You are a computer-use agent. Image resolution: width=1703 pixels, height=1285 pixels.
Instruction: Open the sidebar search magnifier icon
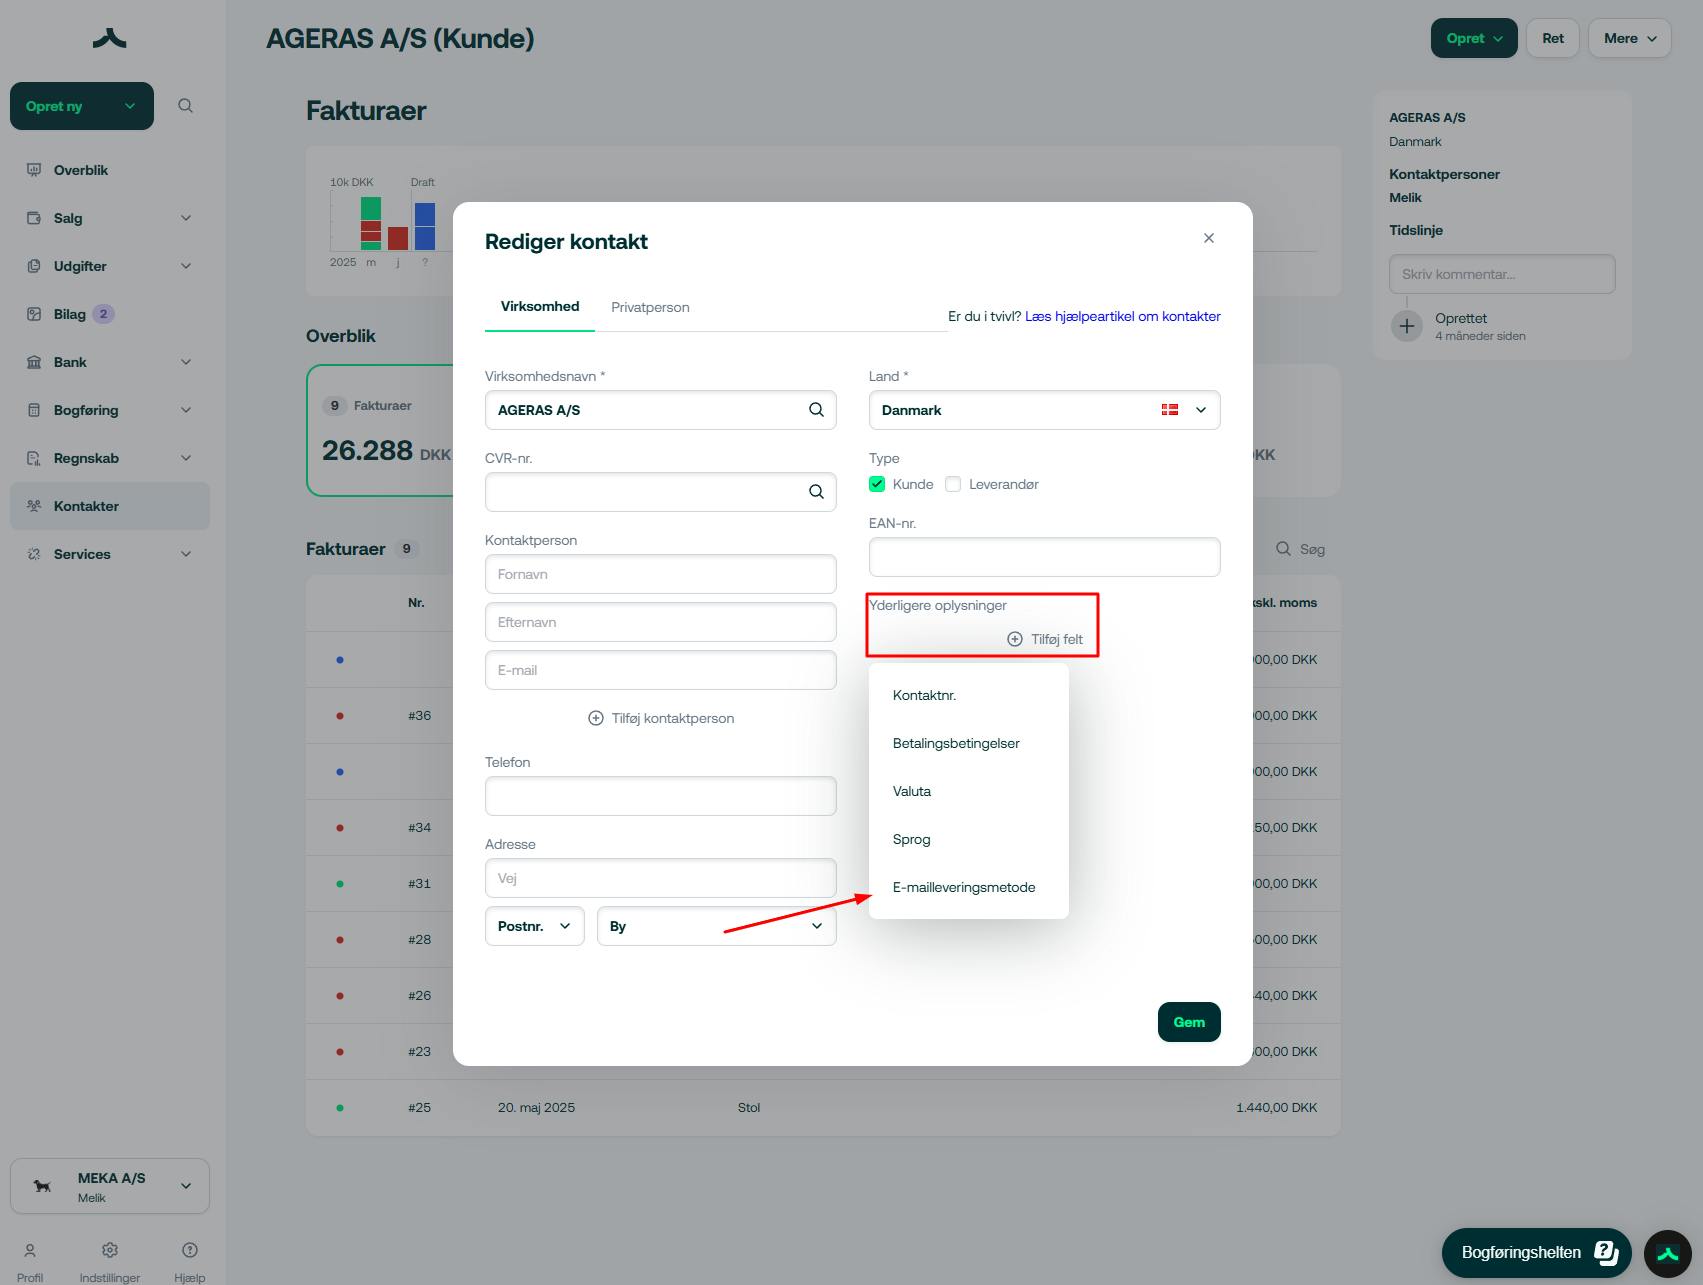[x=185, y=106]
